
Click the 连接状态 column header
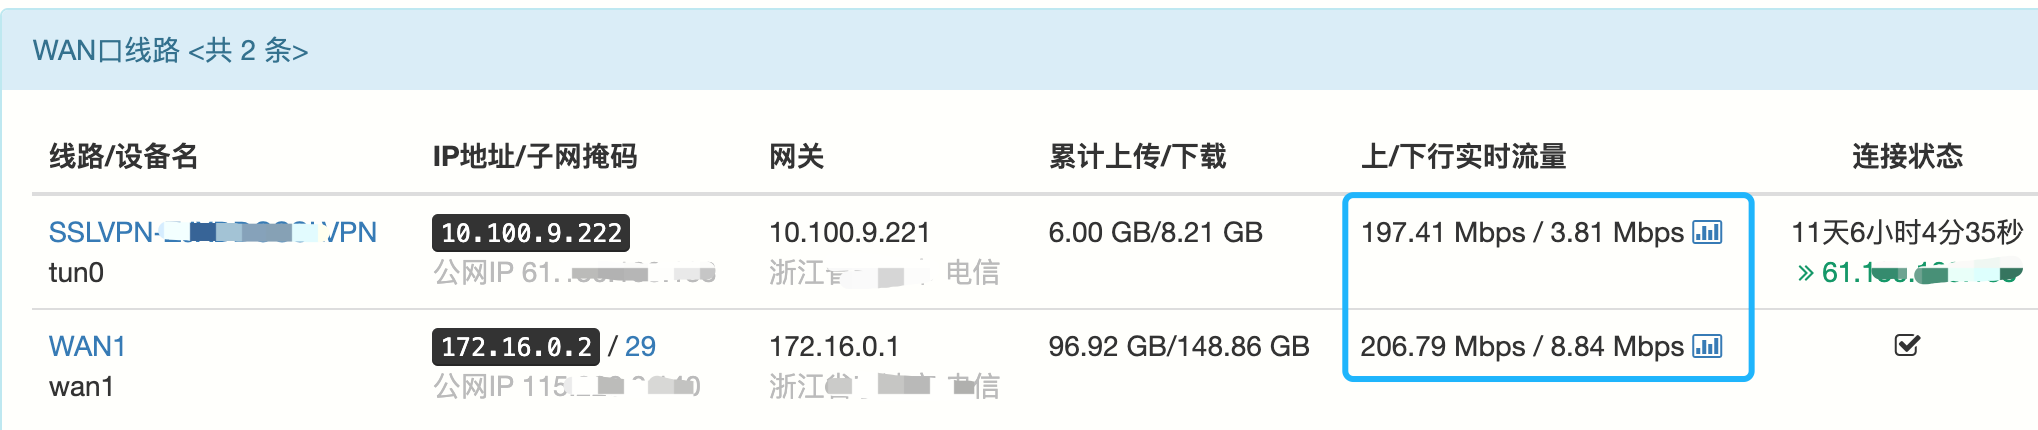coord(1907,156)
